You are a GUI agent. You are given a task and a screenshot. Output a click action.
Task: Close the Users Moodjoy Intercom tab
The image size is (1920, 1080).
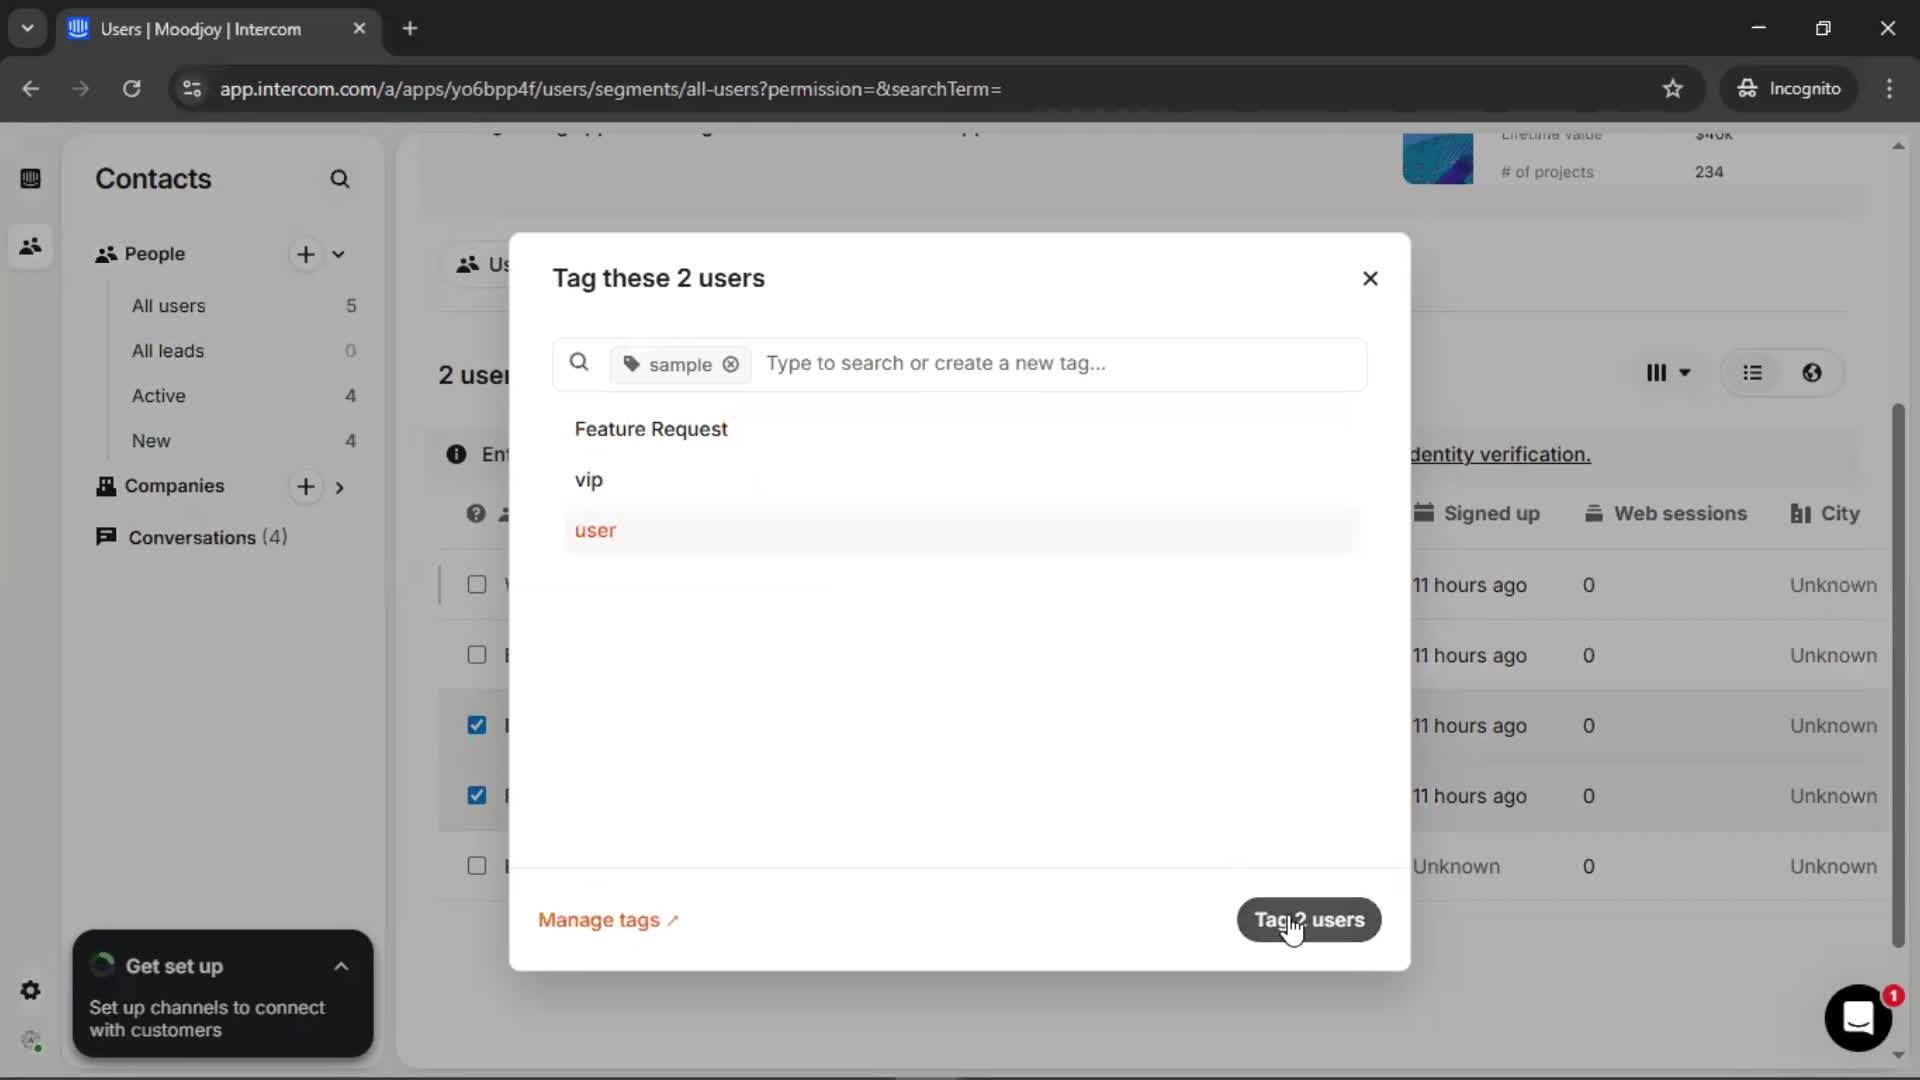pyautogui.click(x=359, y=29)
